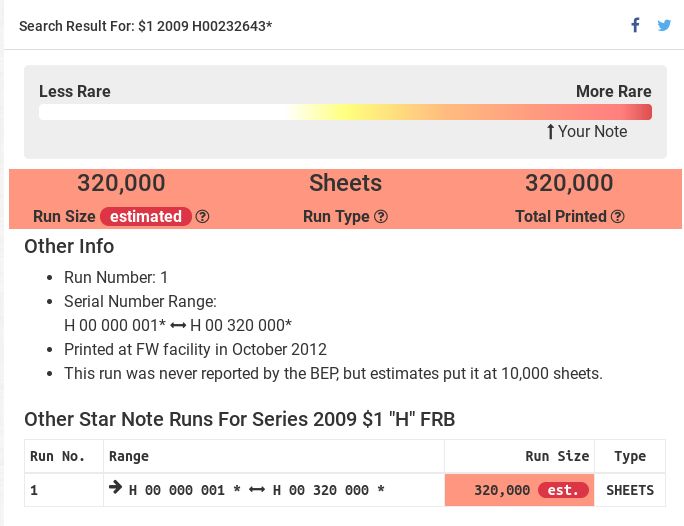Screen dimensions: 684x526
Task: Click 320,000 Total Printed value
Action: (x=569, y=183)
